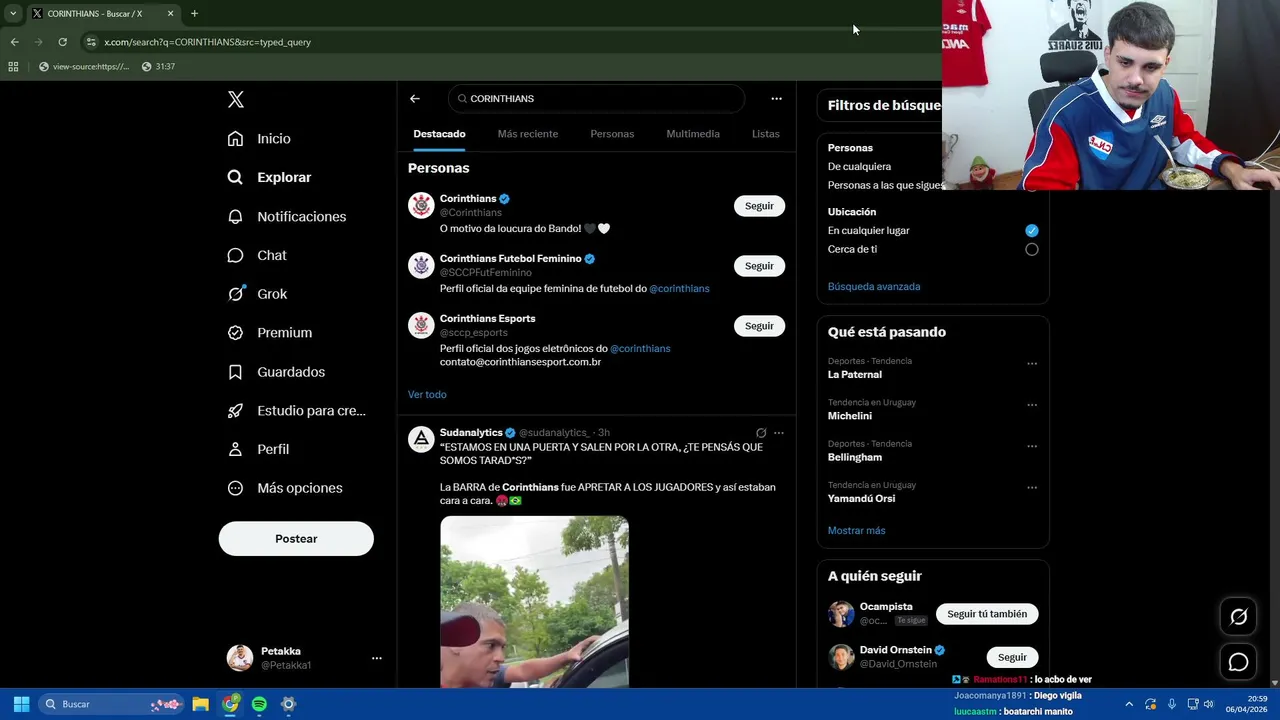Image resolution: width=1280 pixels, height=720 pixels.
Task: Click the CORINTHIANS search input field
Action: [597, 99]
